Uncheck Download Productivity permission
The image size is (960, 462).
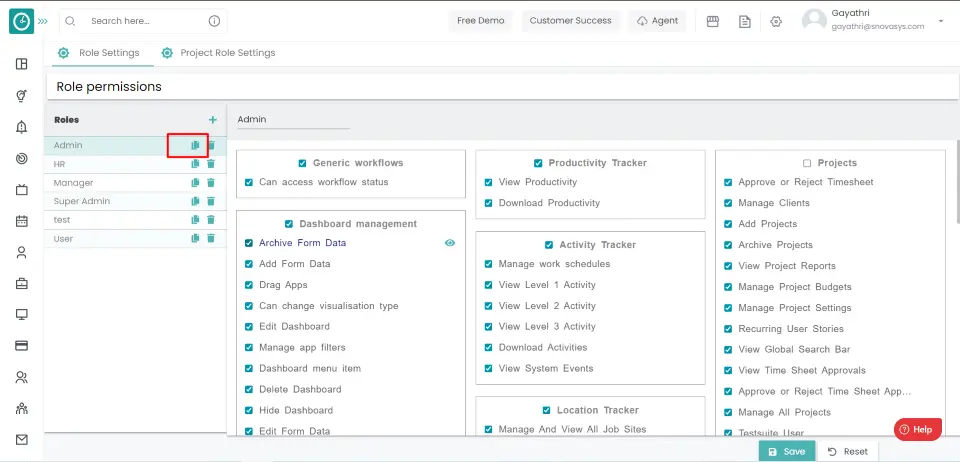[x=488, y=203]
